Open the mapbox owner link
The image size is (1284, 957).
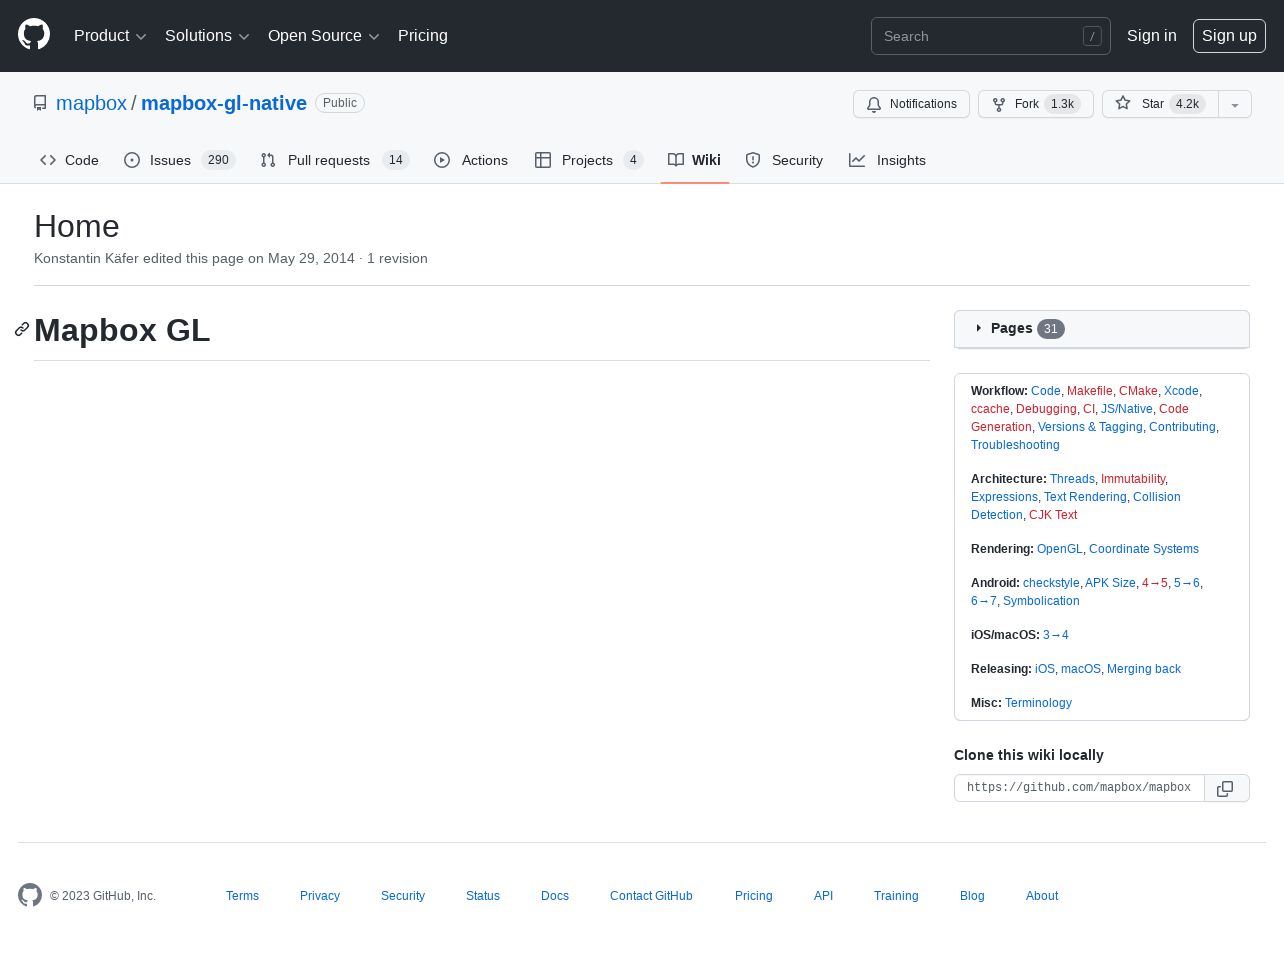pyautogui.click(x=91, y=103)
